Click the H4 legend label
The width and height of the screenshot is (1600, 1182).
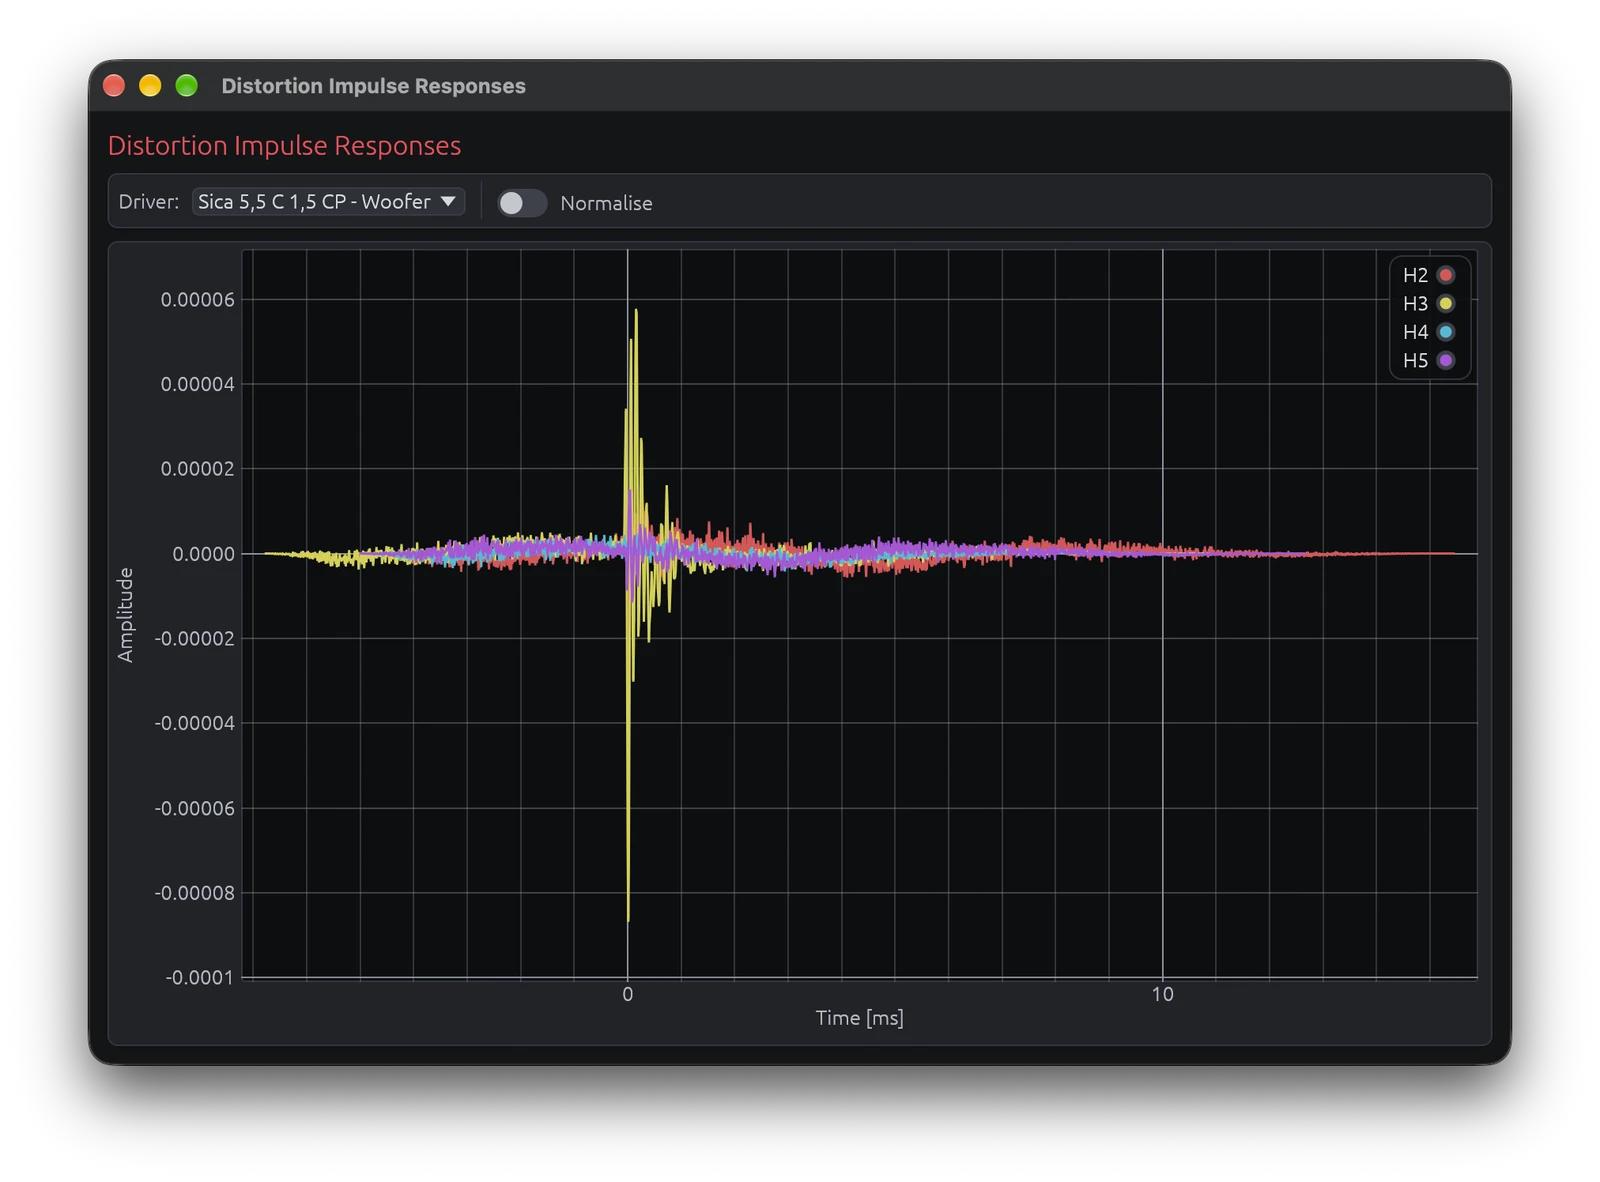[x=1415, y=332]
